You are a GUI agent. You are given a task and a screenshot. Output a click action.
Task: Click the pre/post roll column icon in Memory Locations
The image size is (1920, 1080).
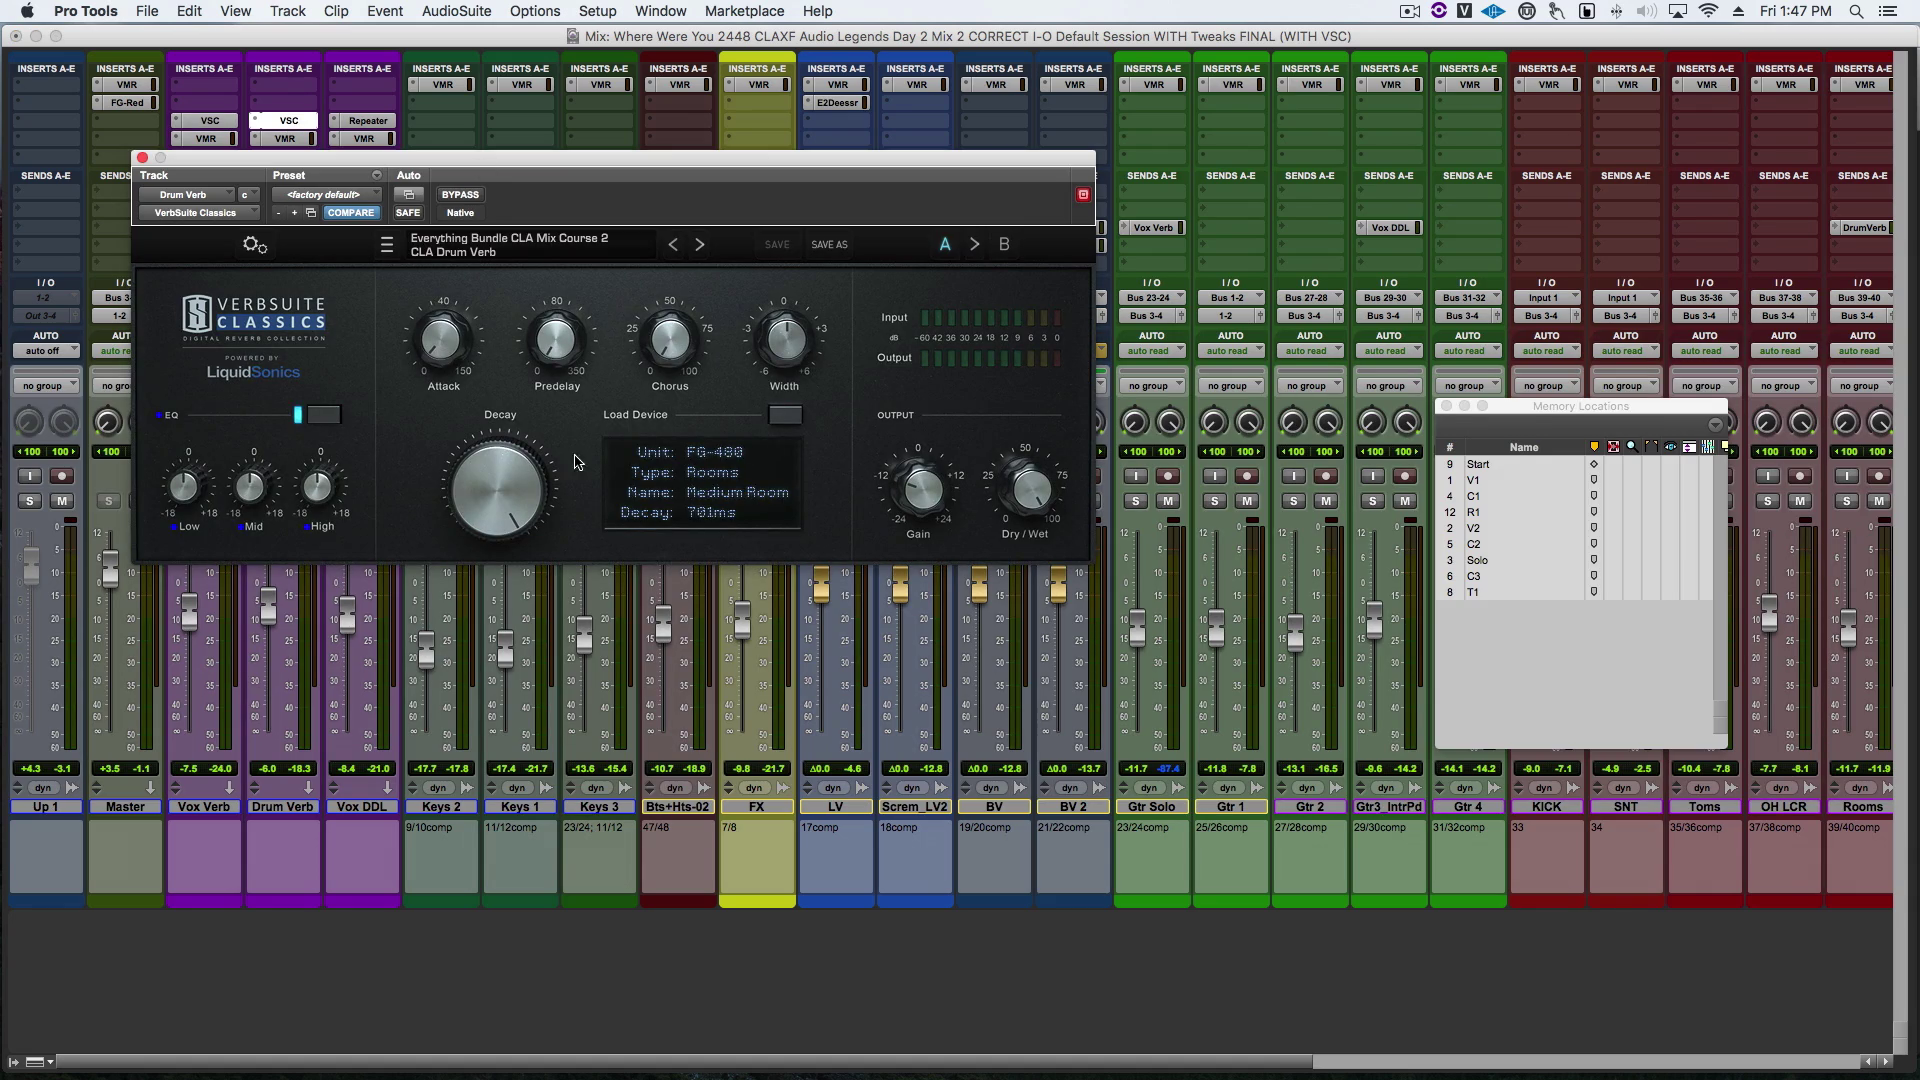point(1651,447)
